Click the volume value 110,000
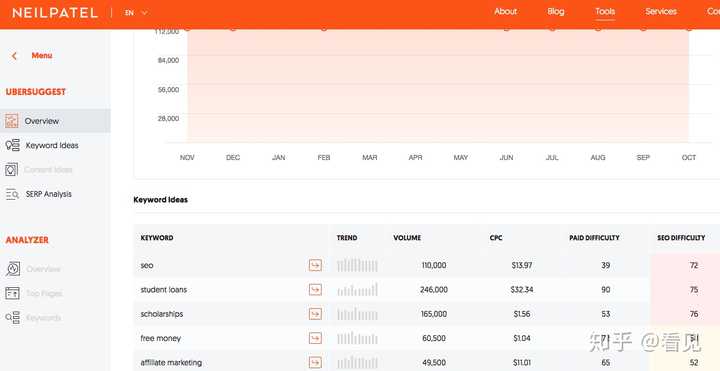Viewport: 720px width, 371px height. (x=434, y=265)
